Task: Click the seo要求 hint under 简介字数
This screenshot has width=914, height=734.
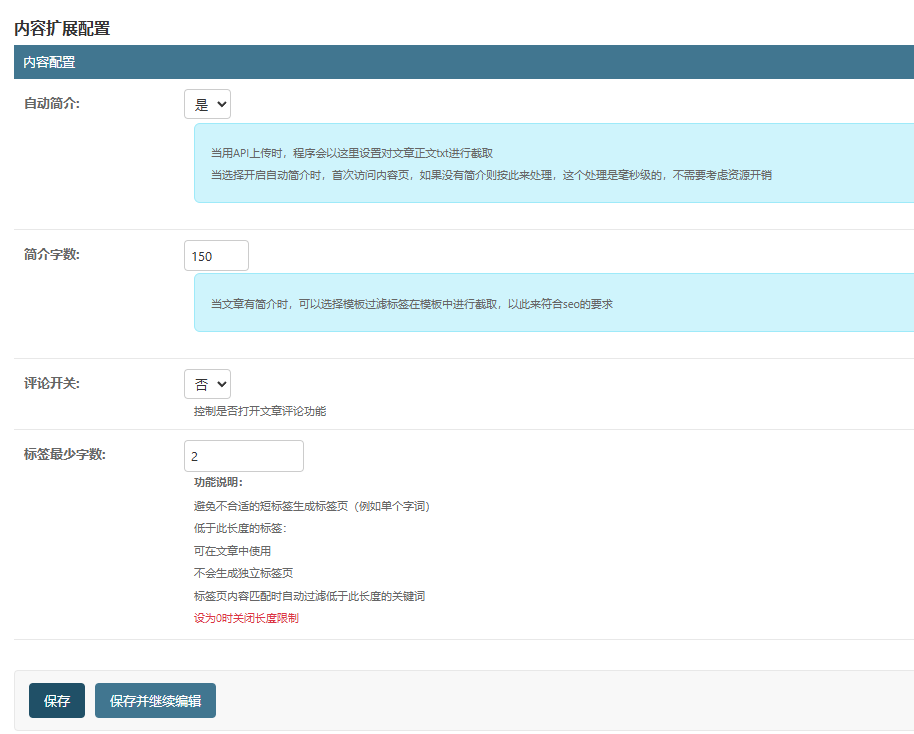Action: 411,303
